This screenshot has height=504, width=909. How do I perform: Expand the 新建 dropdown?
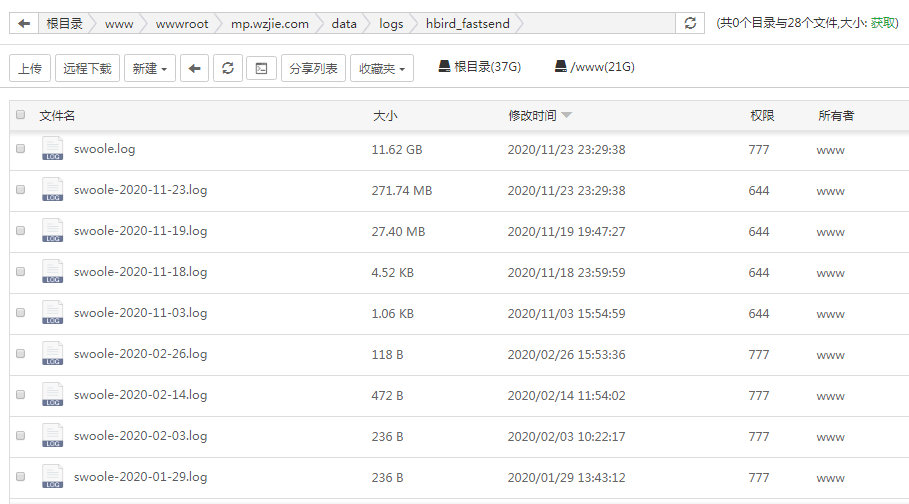click(150, 68)
